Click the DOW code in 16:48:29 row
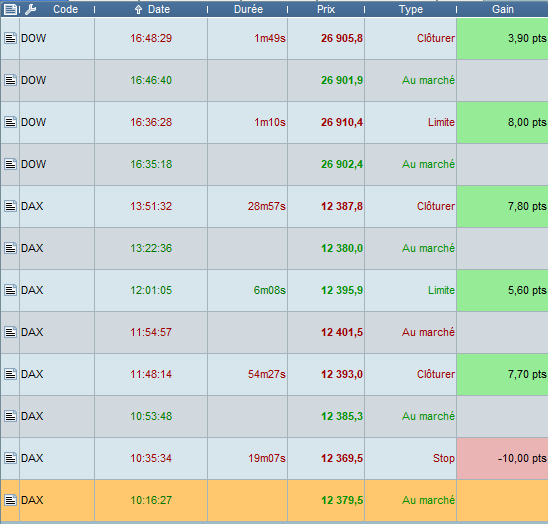This screenshot has width=548, height=524. click(x=33, y=38)
